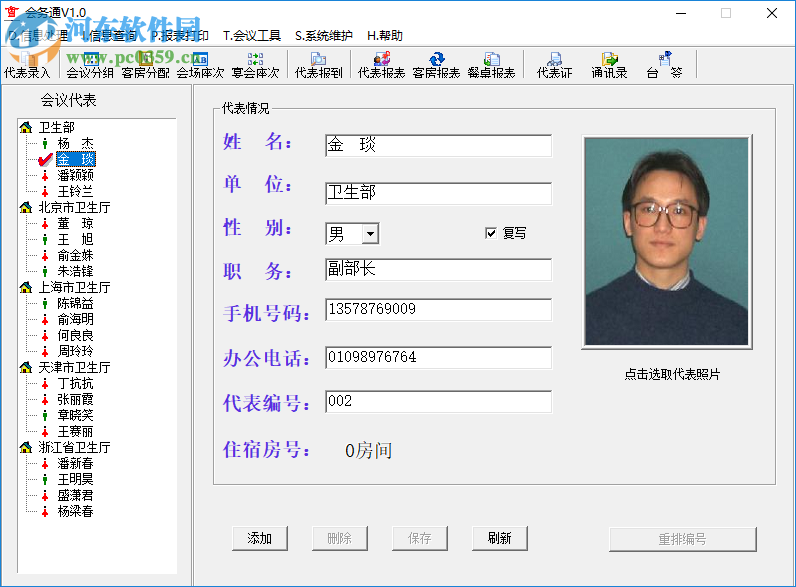The width and height of the screenshot is (796, 587).
Task: Select 周玲玲 in the delegate tree
Action: pos(75,351)
